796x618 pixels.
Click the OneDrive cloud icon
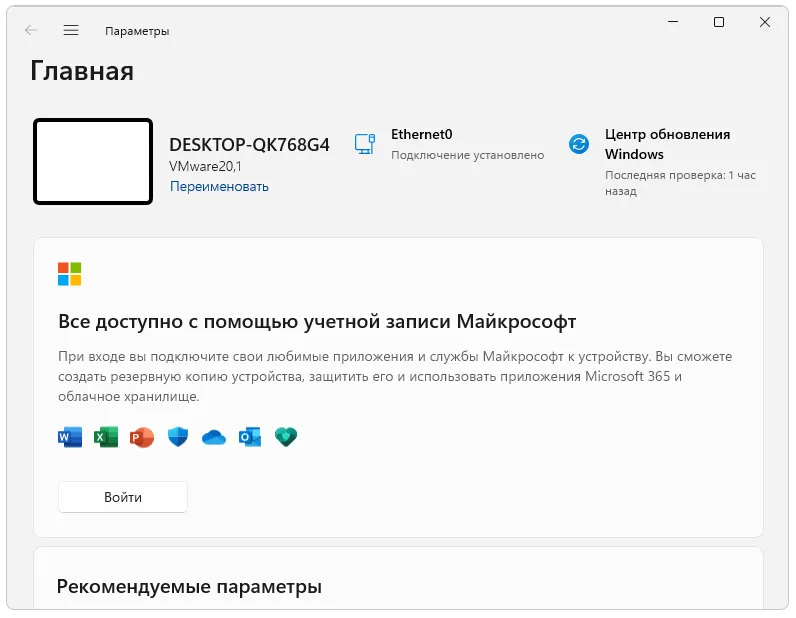pos(214,437)
